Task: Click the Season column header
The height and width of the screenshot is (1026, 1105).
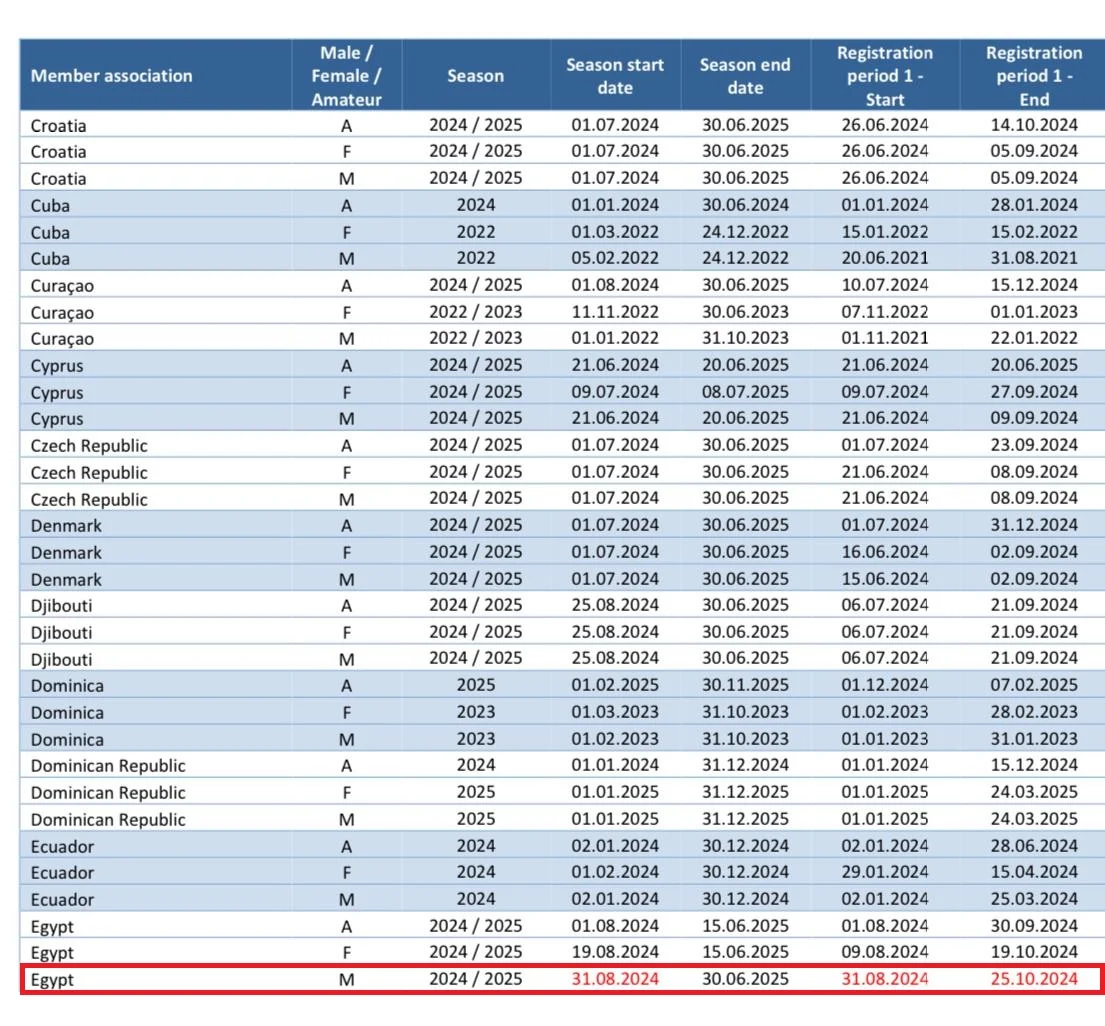Action: (475, 76)
